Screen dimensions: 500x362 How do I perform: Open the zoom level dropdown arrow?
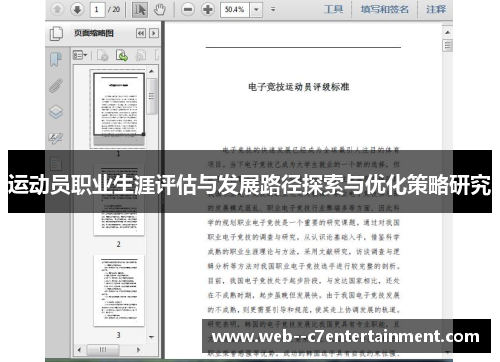point(256,10)
